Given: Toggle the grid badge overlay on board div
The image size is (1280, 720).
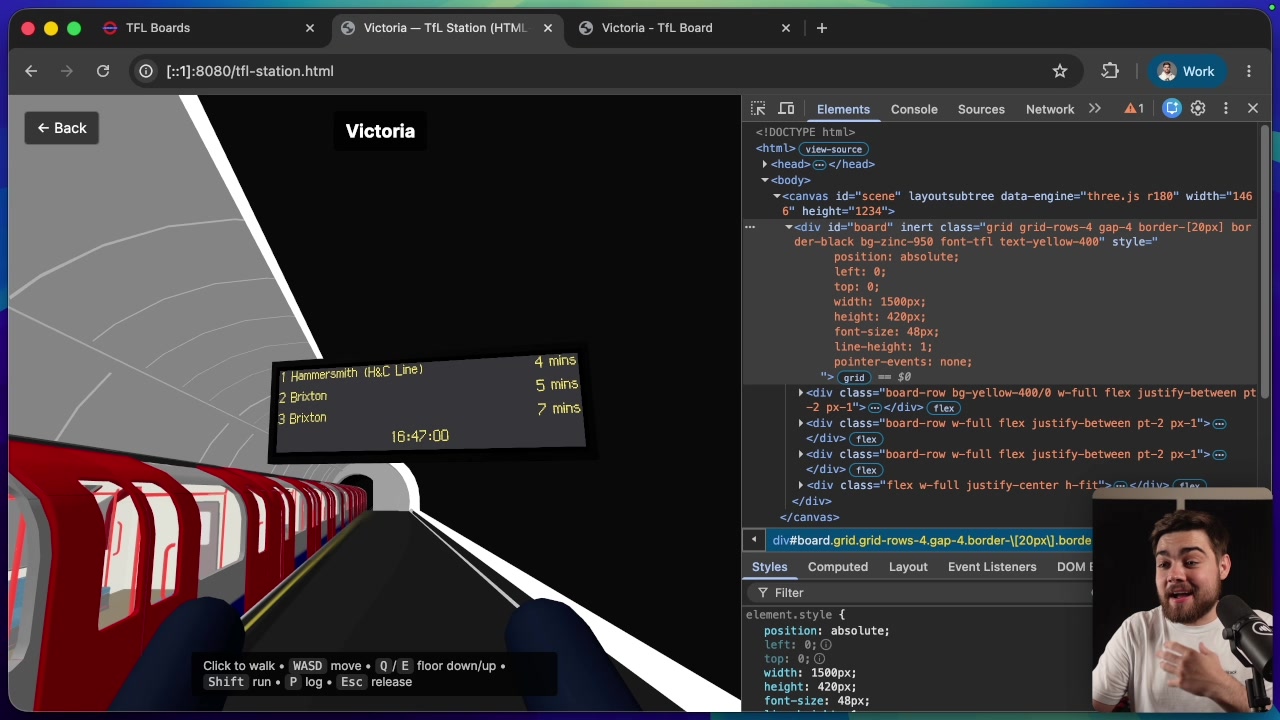Looking at the screenshot, I should click(853, 378).
